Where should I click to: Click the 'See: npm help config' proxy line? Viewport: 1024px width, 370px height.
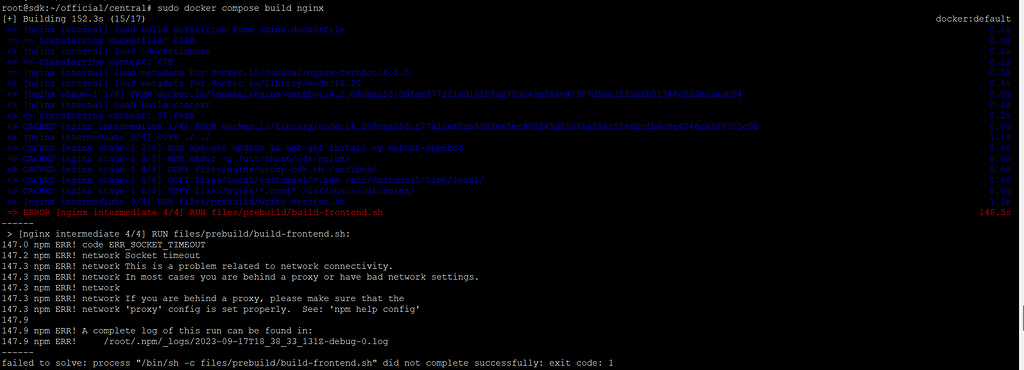(x=210, y=309)
